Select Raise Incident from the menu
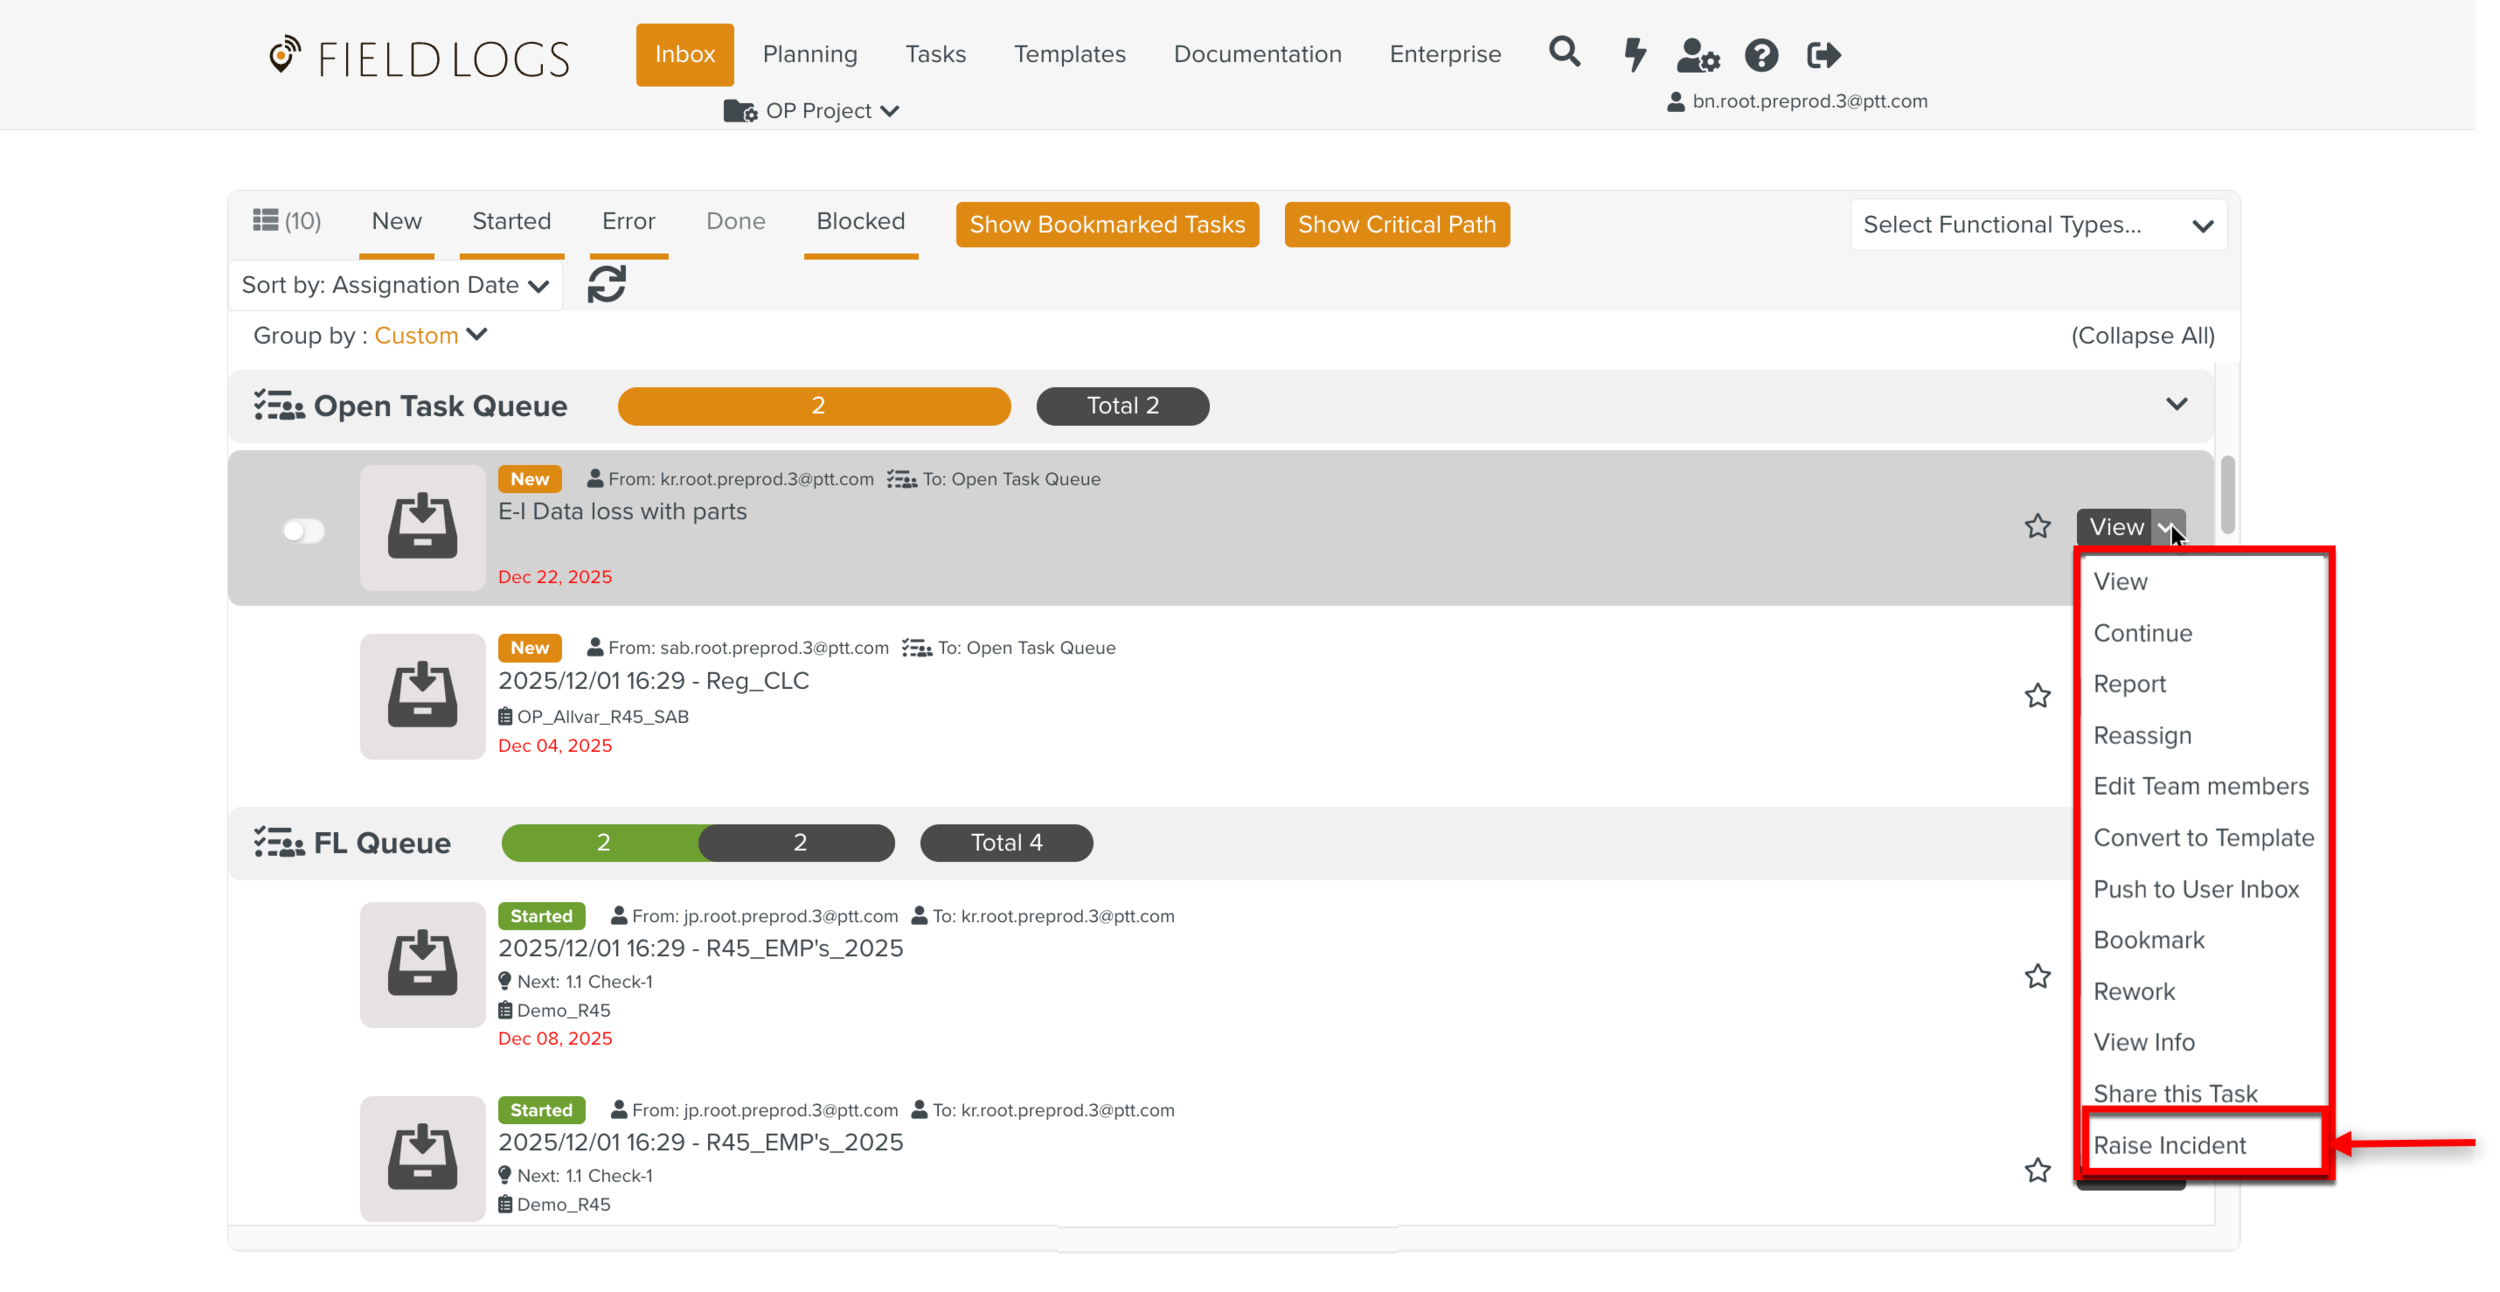 coord(2169,1145)
